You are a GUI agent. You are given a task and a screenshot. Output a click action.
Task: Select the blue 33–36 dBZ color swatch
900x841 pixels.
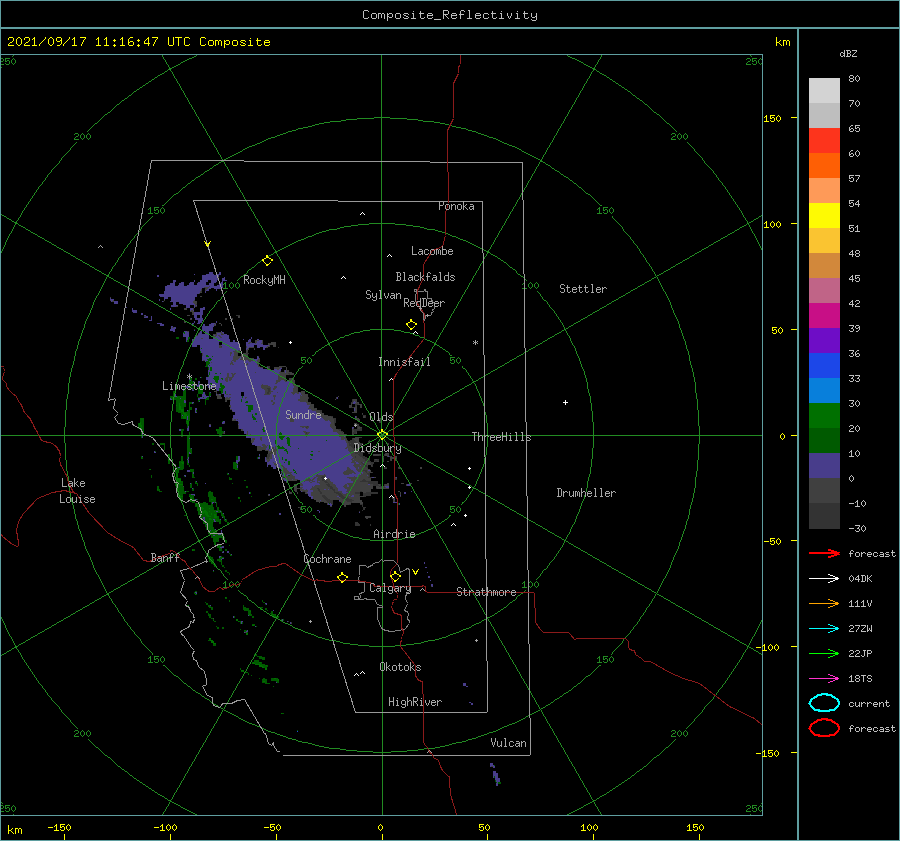(824, 366)
